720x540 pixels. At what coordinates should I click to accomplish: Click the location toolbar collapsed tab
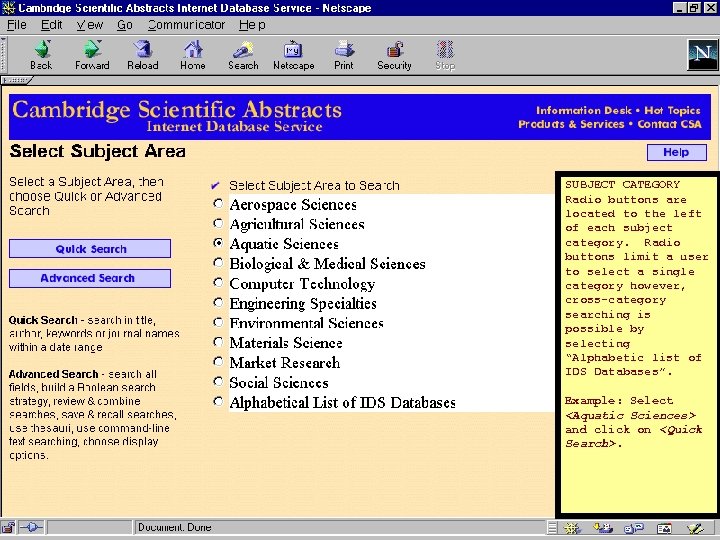[17, 80]
